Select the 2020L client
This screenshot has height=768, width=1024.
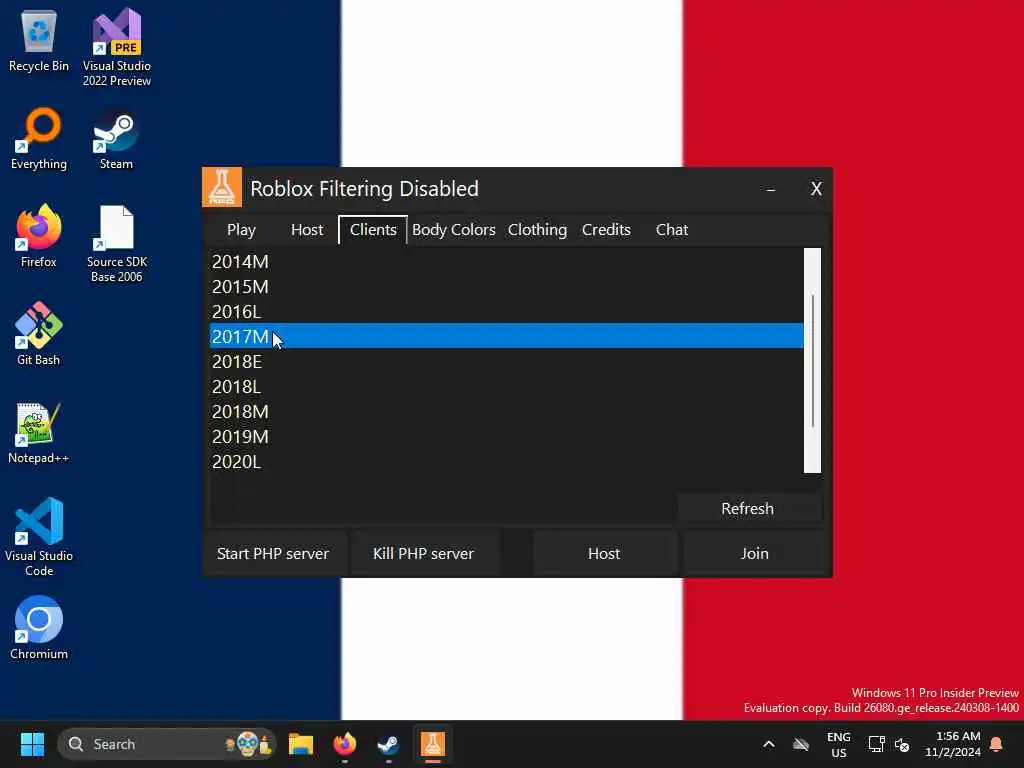click(506, 462)
